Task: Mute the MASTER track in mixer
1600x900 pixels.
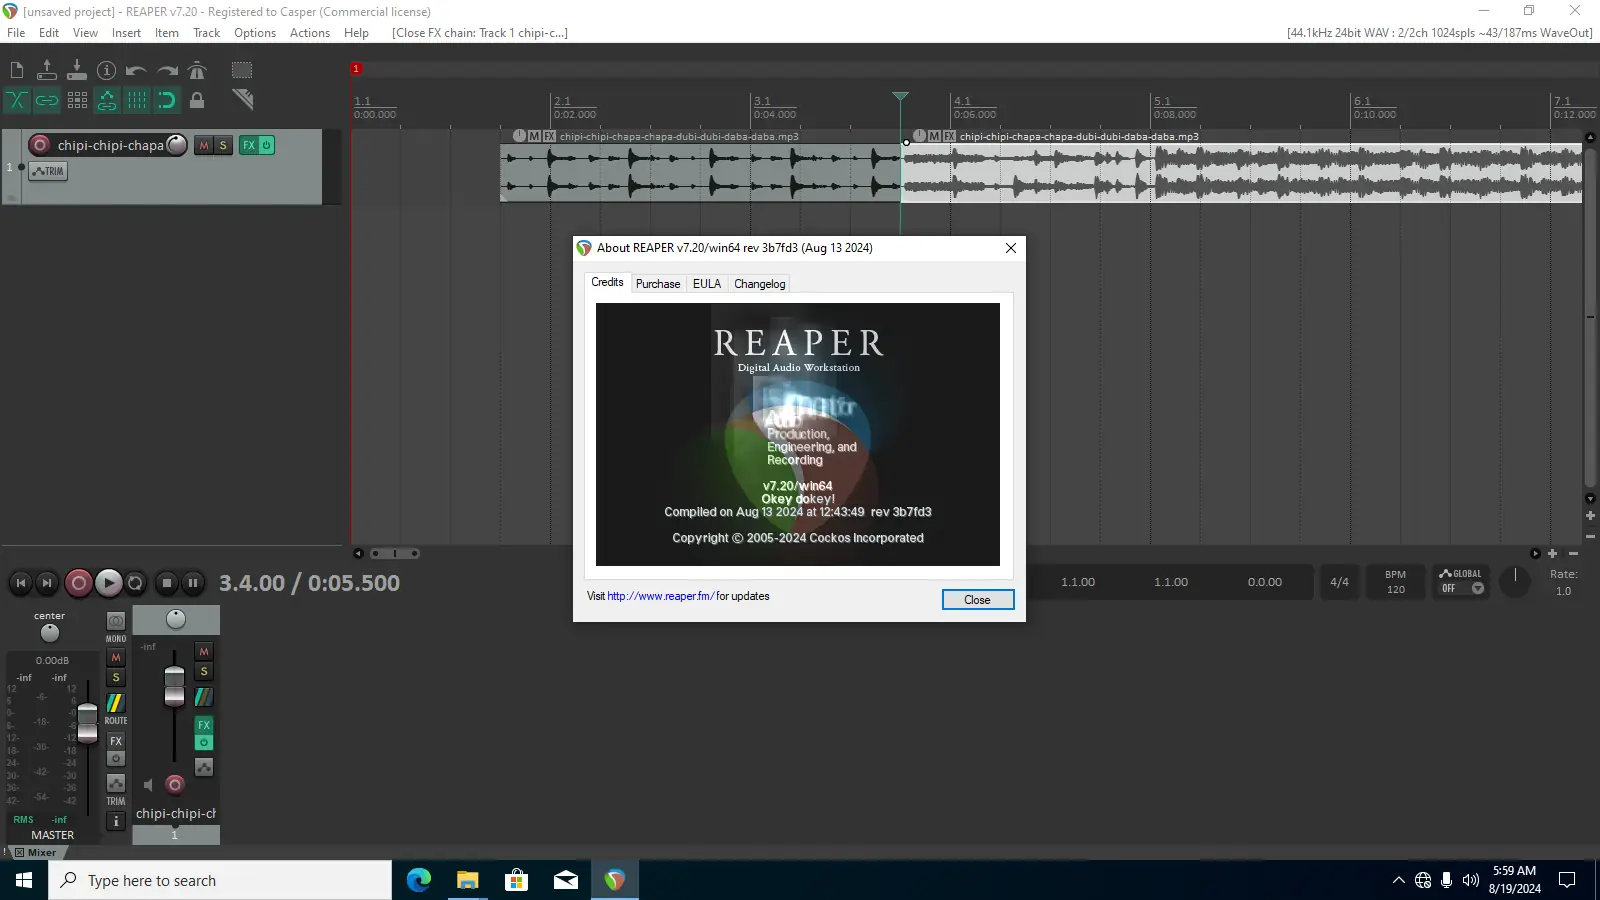Action: (116, 658)
